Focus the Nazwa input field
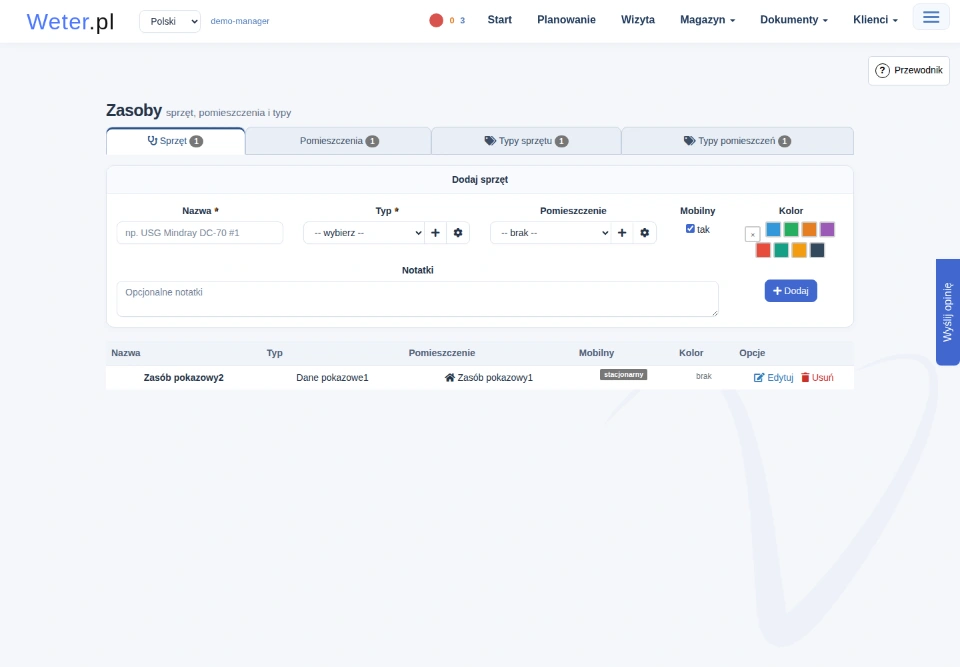Screen dimensions: 960x667 (x=200, y=233)
